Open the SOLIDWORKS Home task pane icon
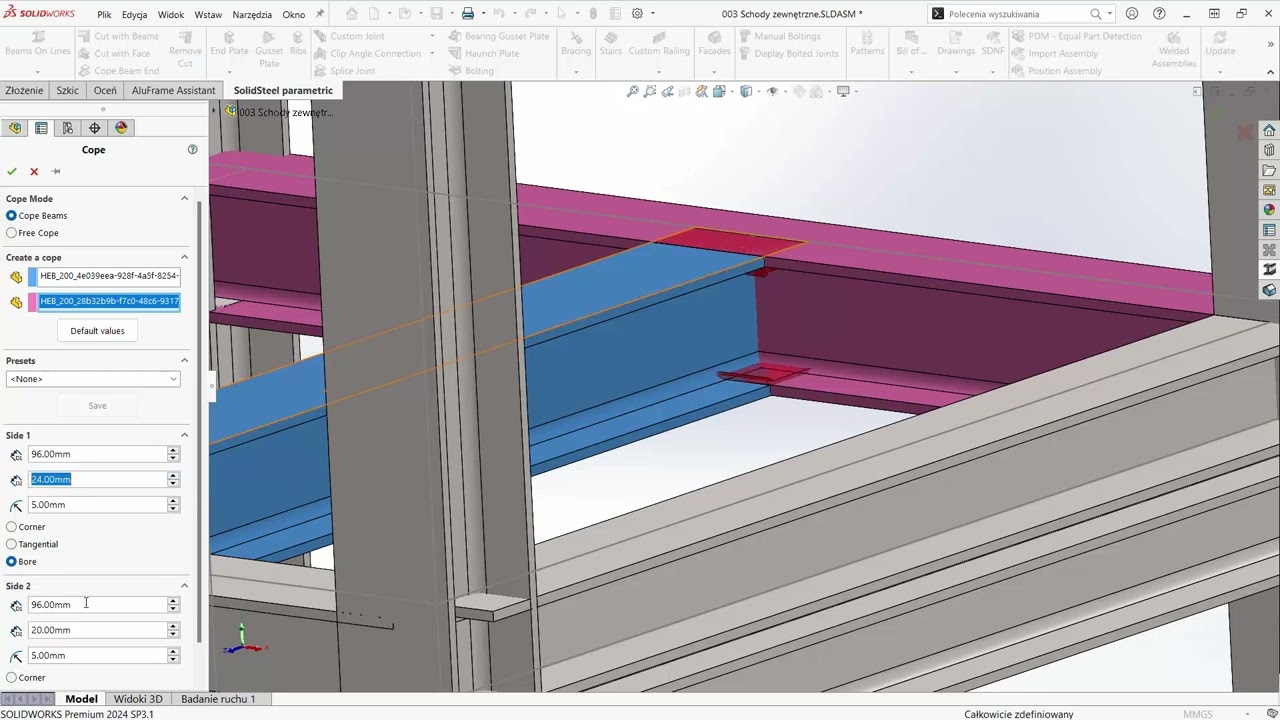 (1269, 131)
